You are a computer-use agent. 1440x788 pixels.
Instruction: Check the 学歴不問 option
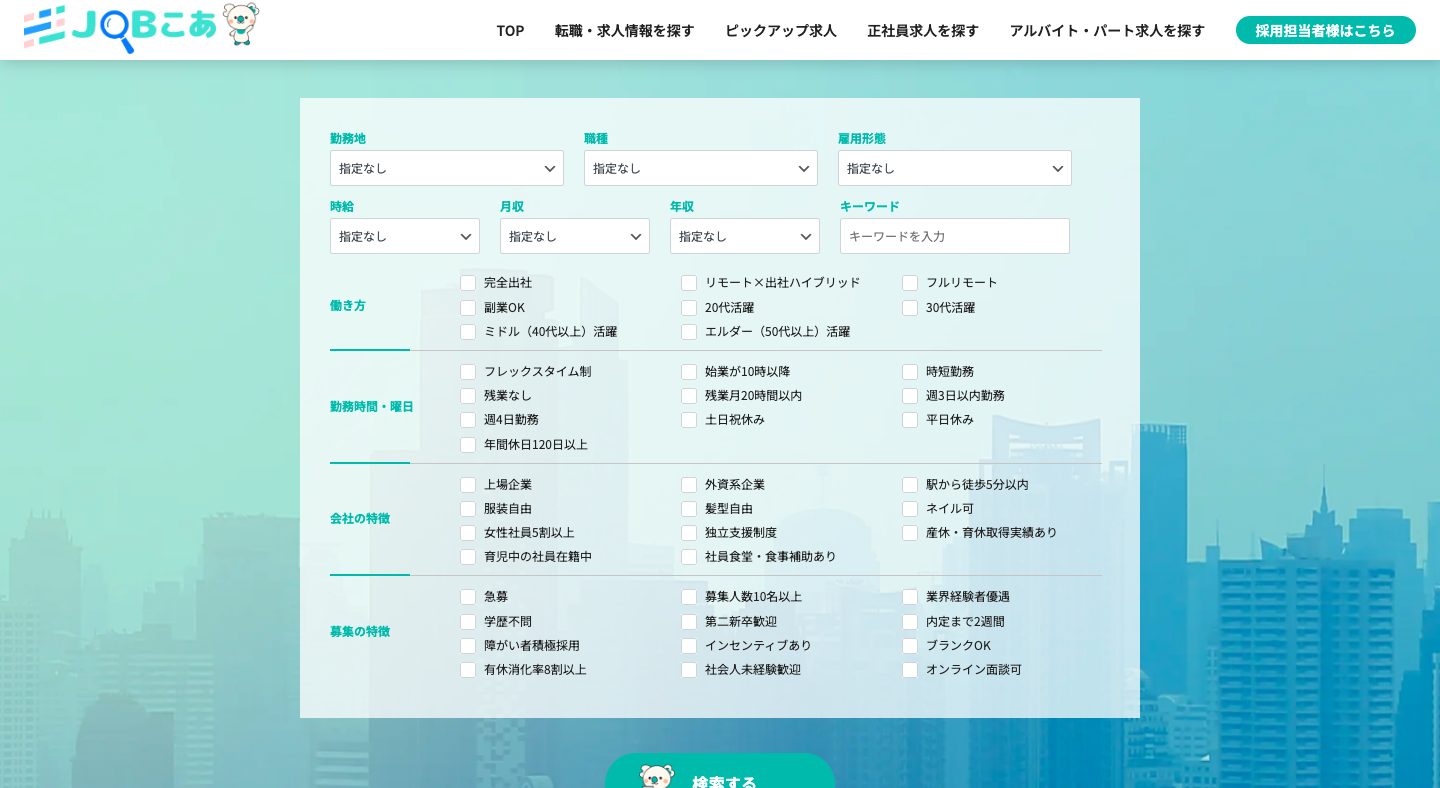coord(468,622)
